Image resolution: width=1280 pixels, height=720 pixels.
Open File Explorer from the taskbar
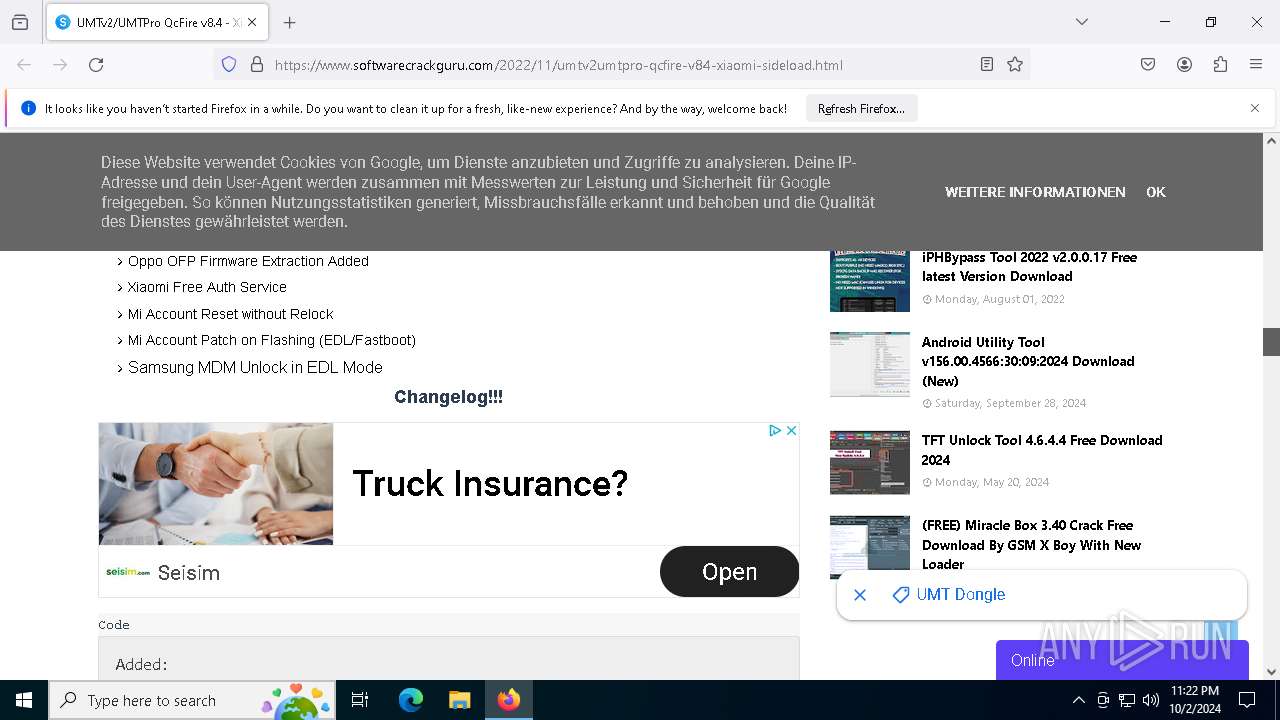coord(459,700)
